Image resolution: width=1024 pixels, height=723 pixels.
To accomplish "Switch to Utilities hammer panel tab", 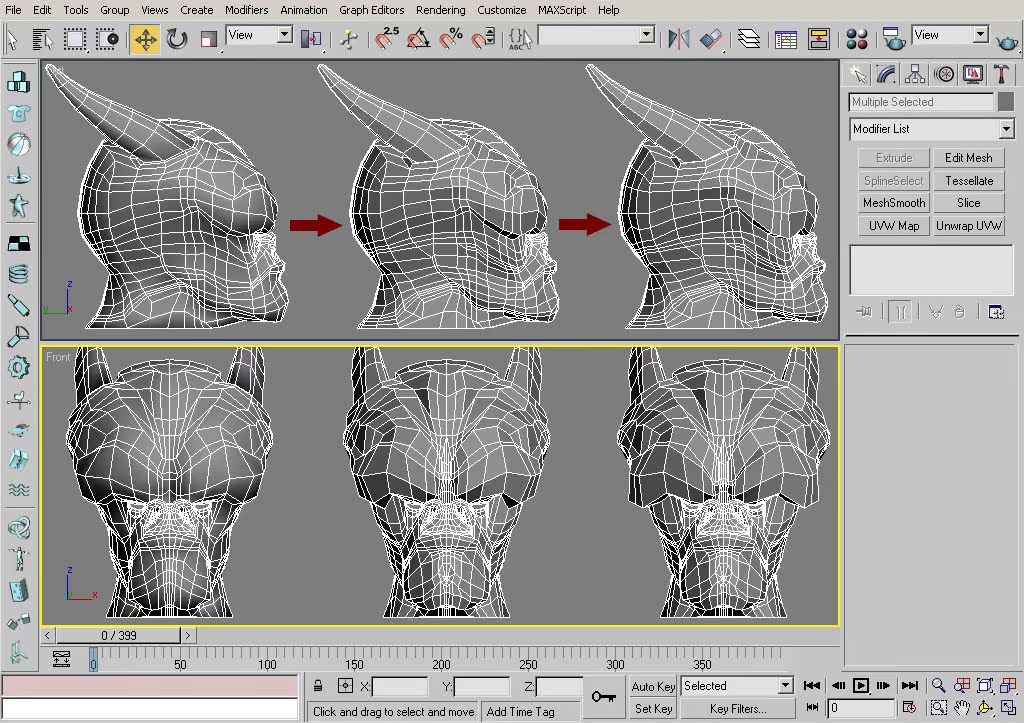I will click(1001, 74).
